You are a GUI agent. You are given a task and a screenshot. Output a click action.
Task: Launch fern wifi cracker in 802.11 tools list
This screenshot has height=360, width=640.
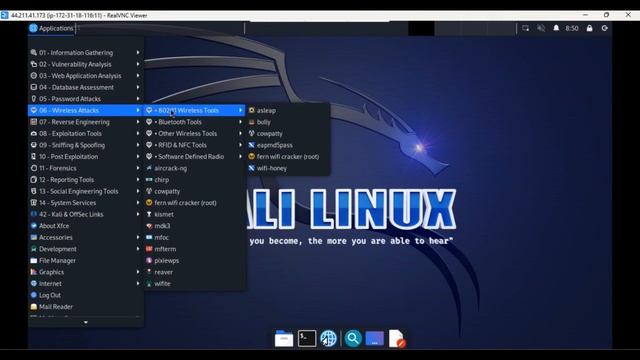pyautogui.click(x=288, y=156)
